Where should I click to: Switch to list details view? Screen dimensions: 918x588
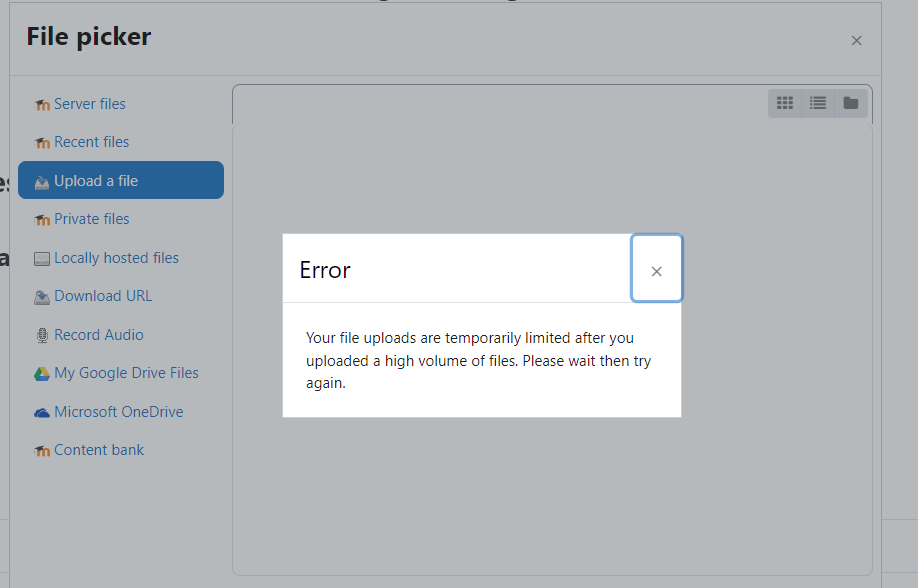(x=818, y=103)
